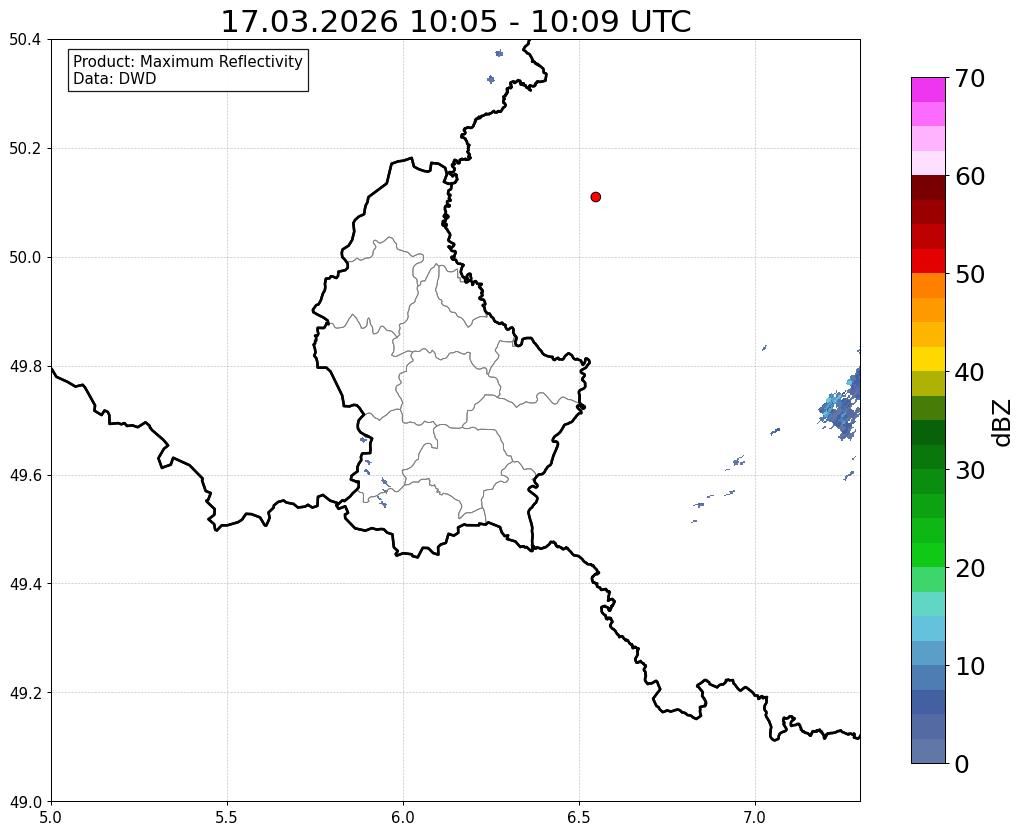Image resolution: width=1023 pixels, height=834 pixels.
Task: Click the 30 label on the colorbar
Action: [x=969, y=470]
